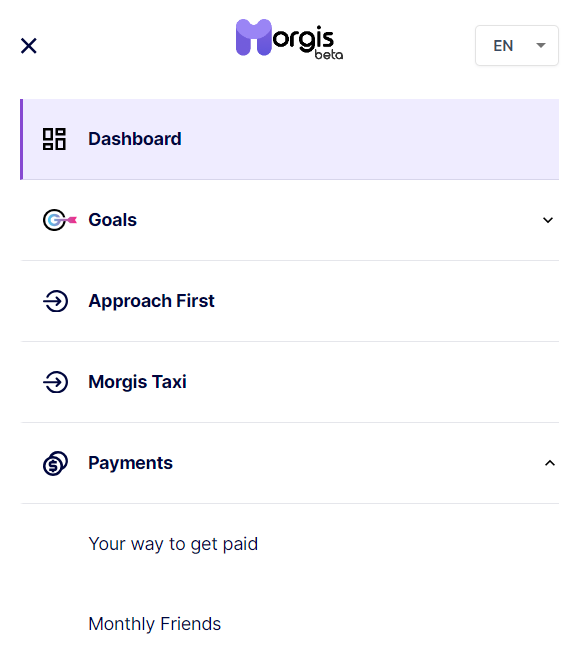Click the Approach First arrow-circle icon
The image size is (576, 660).
click(55, 301)
